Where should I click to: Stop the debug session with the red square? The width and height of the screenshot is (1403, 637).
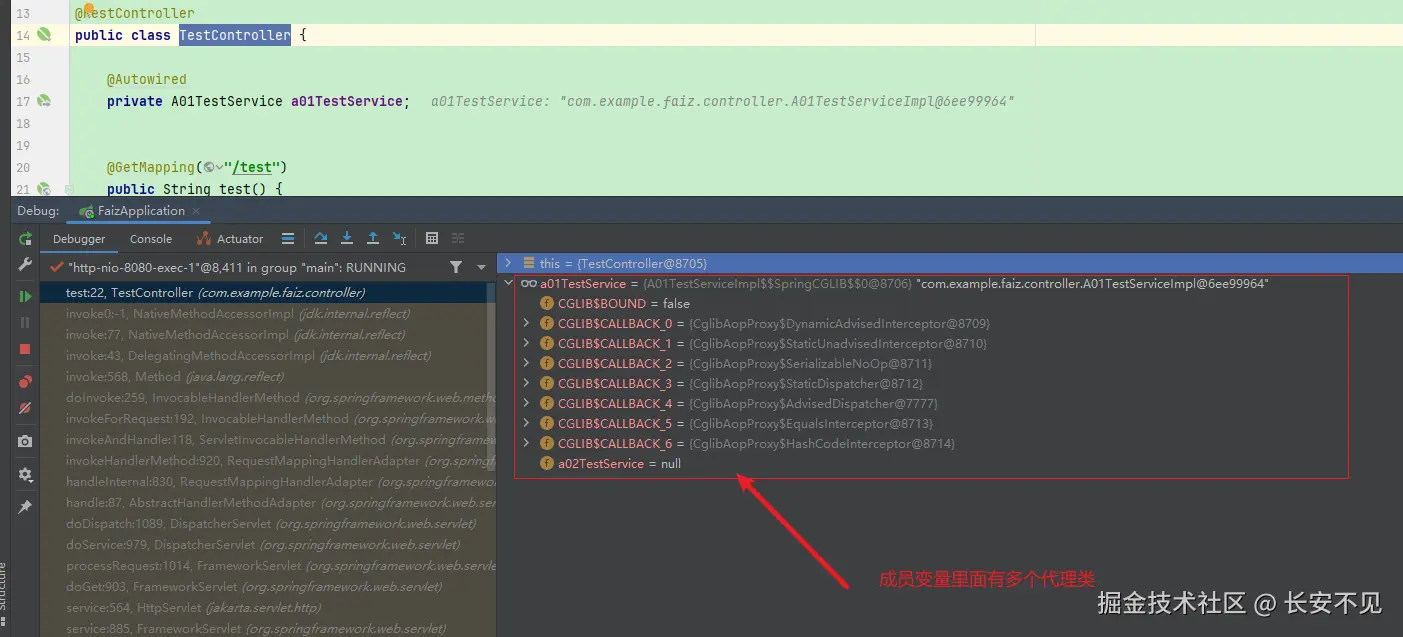pyautogui.click(x=25, y=349)
